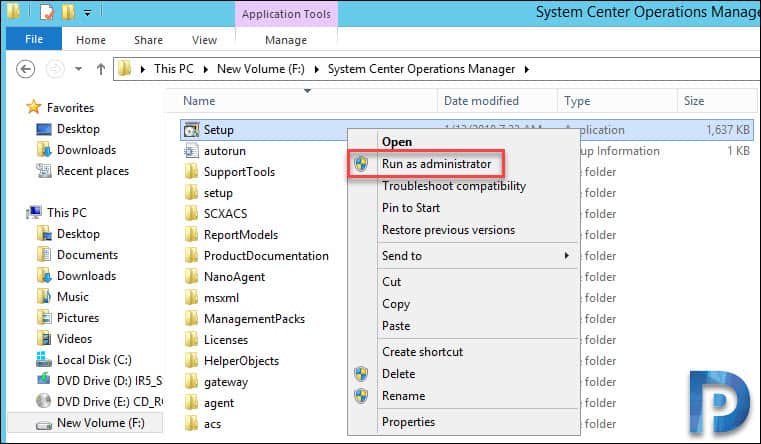Select the Setup application icon

point(192,130)
